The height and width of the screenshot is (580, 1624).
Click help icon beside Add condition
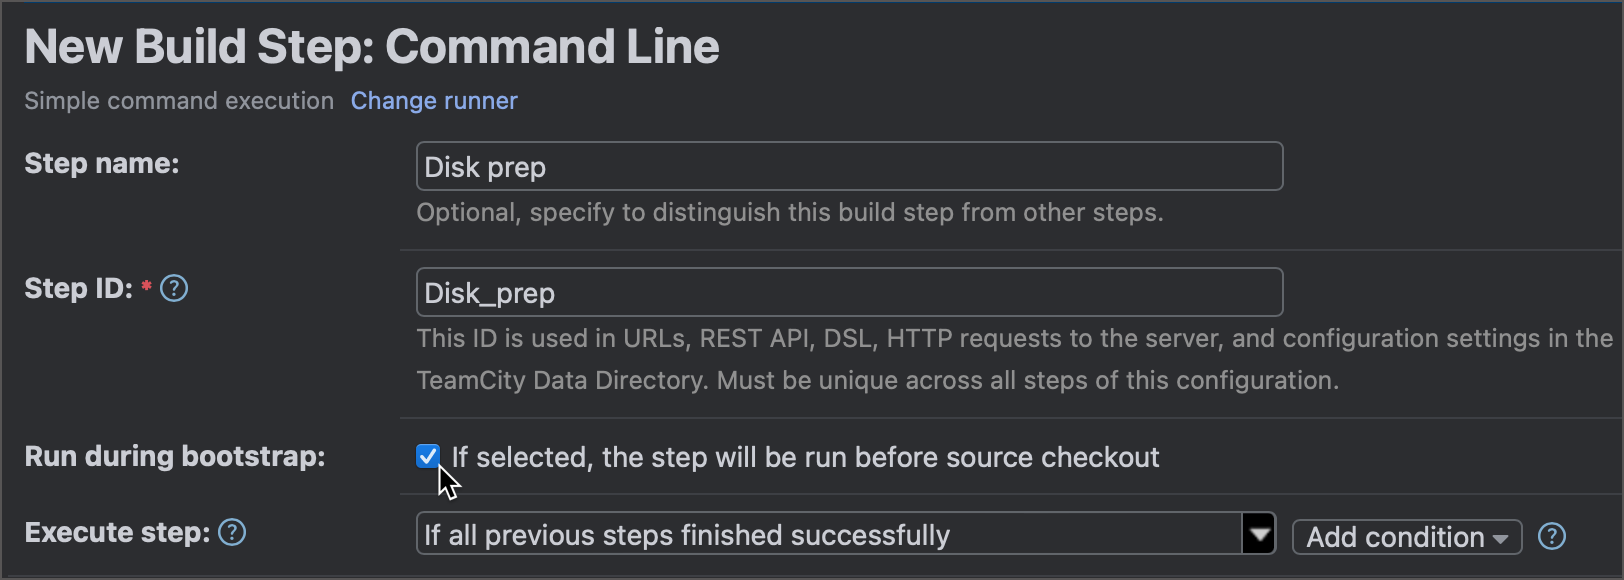[x=1551, y=537]
